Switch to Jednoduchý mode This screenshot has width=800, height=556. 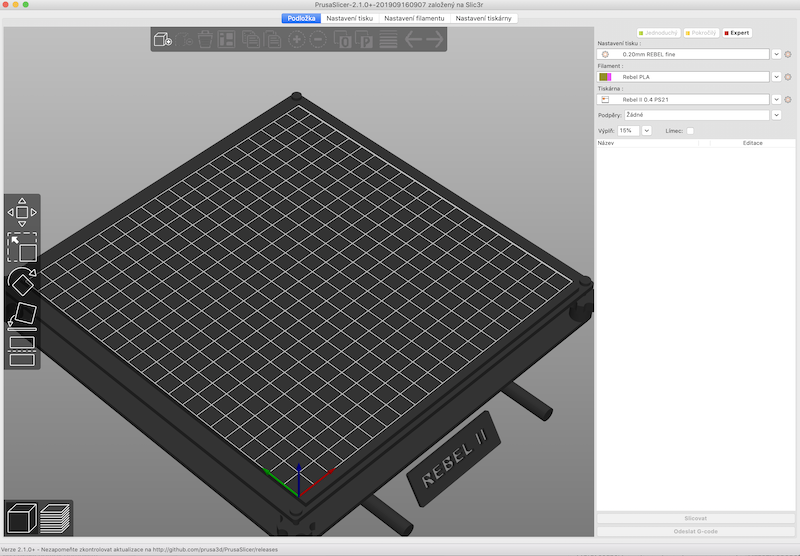coord(658,33)
